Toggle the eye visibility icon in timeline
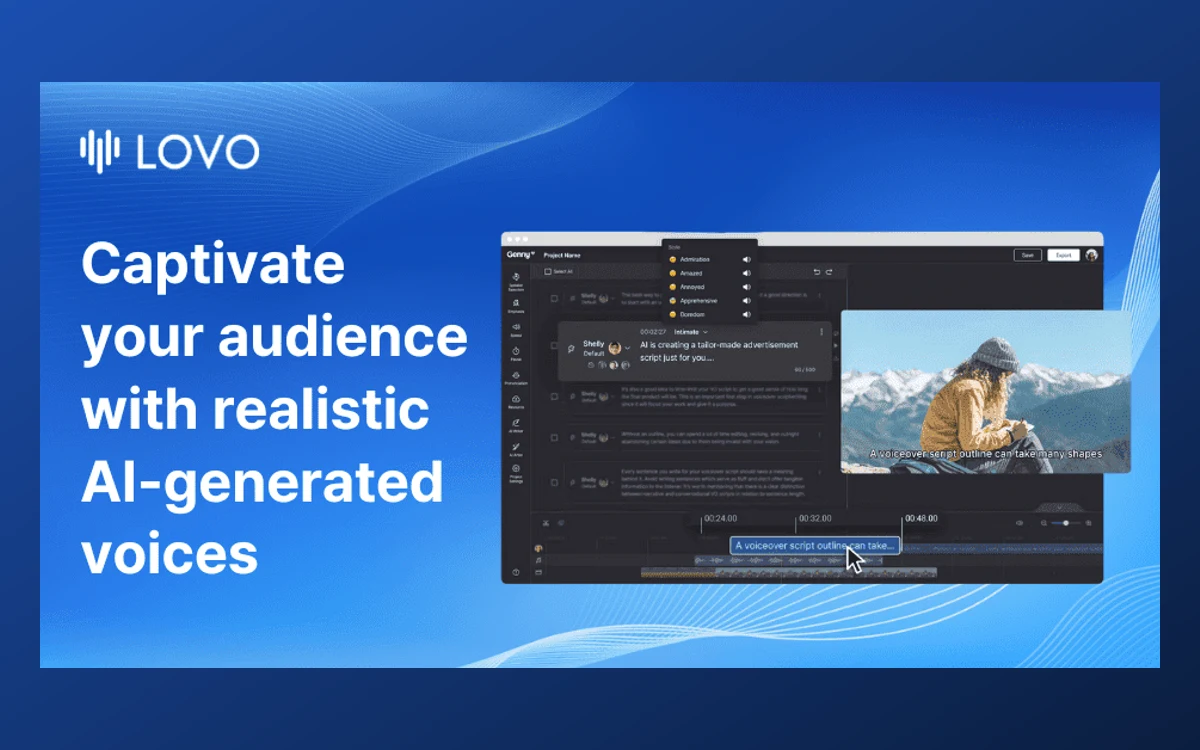1200x750 pixels. 1019,522
